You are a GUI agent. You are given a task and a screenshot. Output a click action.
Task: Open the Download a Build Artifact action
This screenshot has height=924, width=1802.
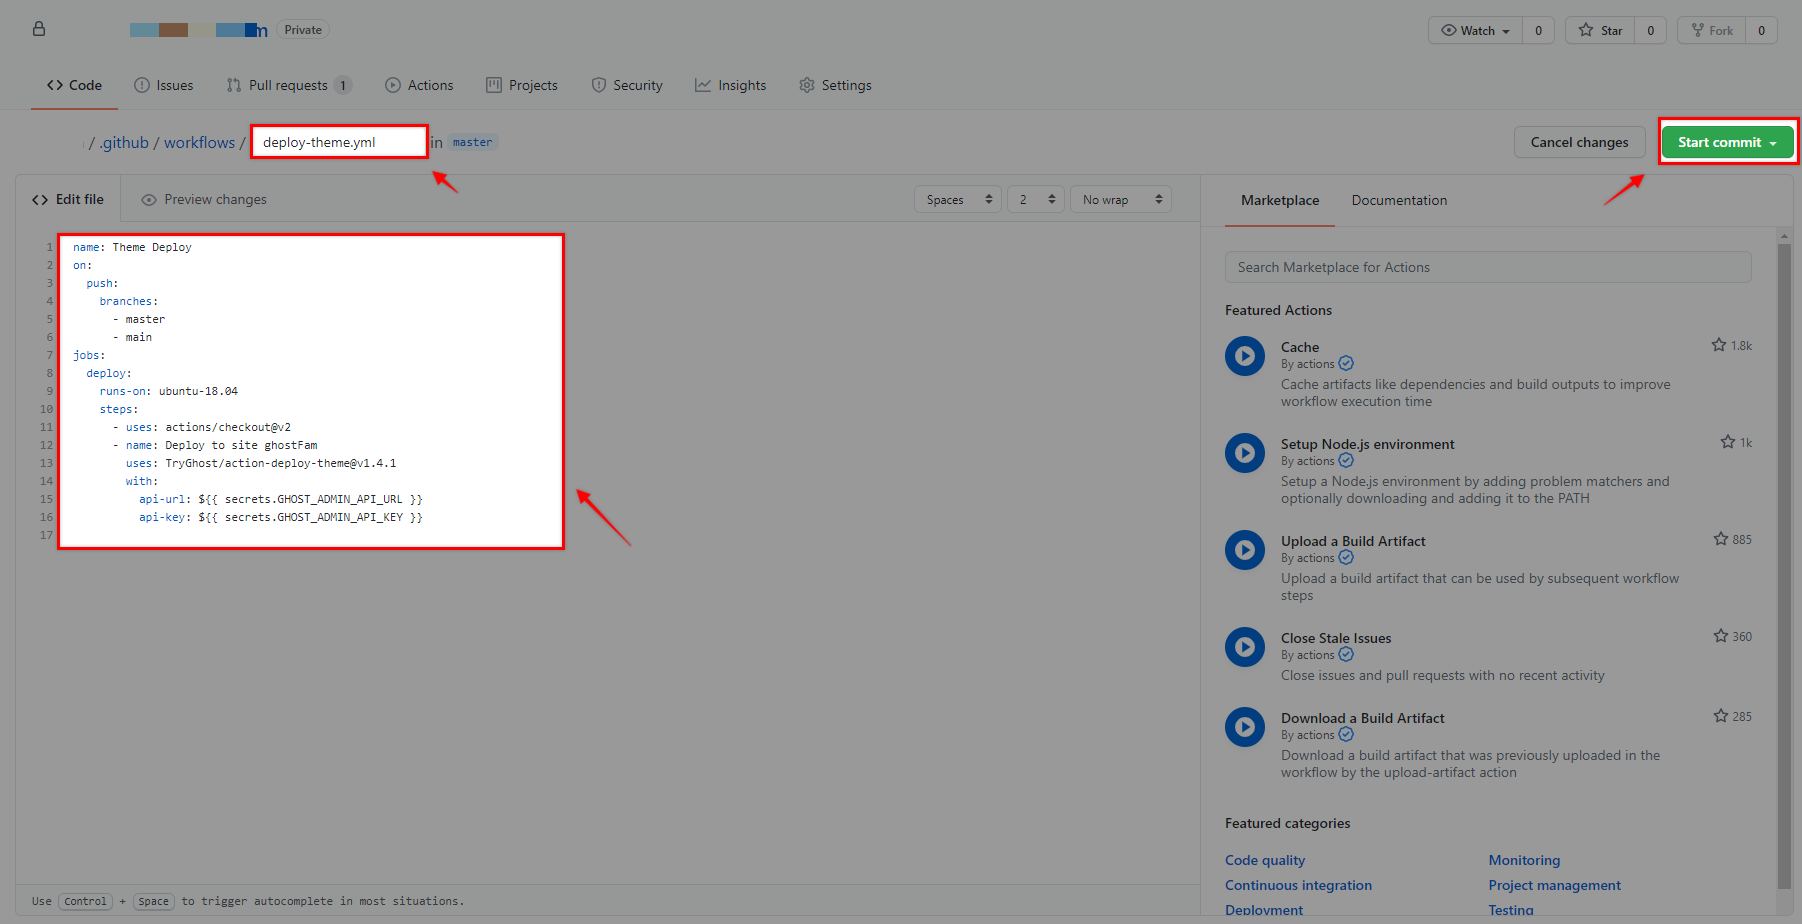pyautogui.click(x=1362, y=718)
